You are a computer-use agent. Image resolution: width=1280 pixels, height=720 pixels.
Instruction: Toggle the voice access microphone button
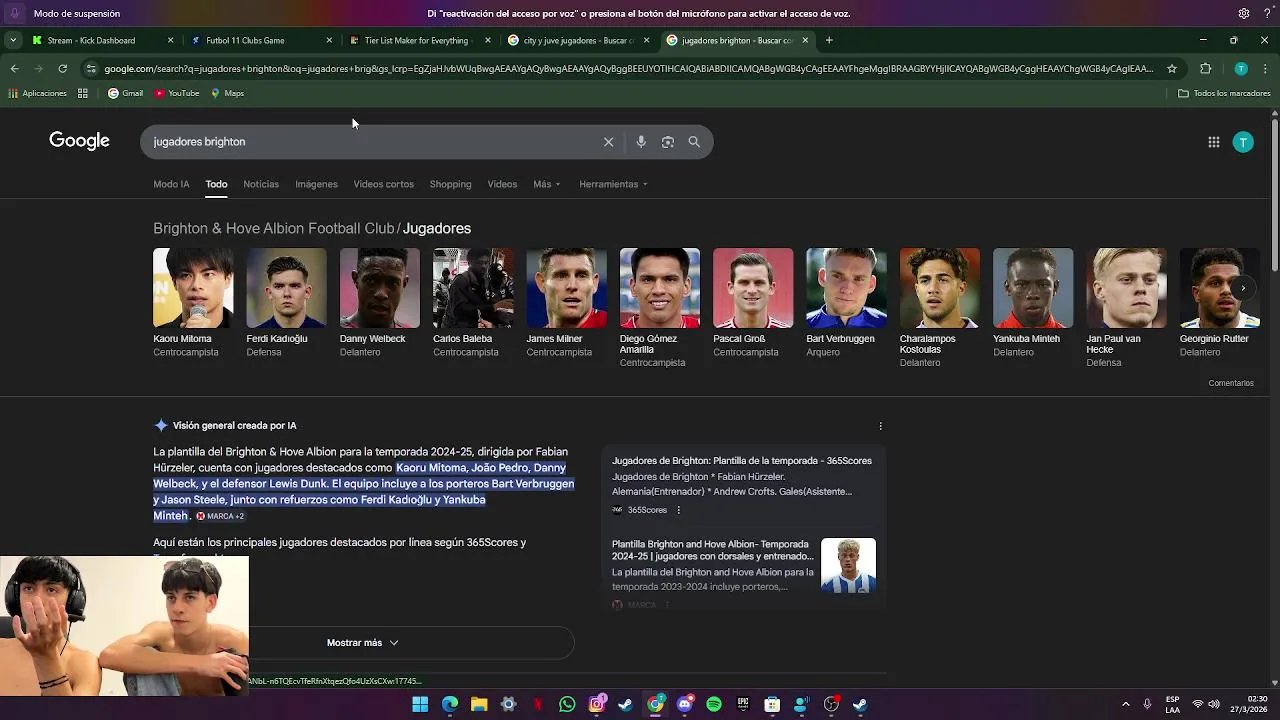tap(14, 14)
